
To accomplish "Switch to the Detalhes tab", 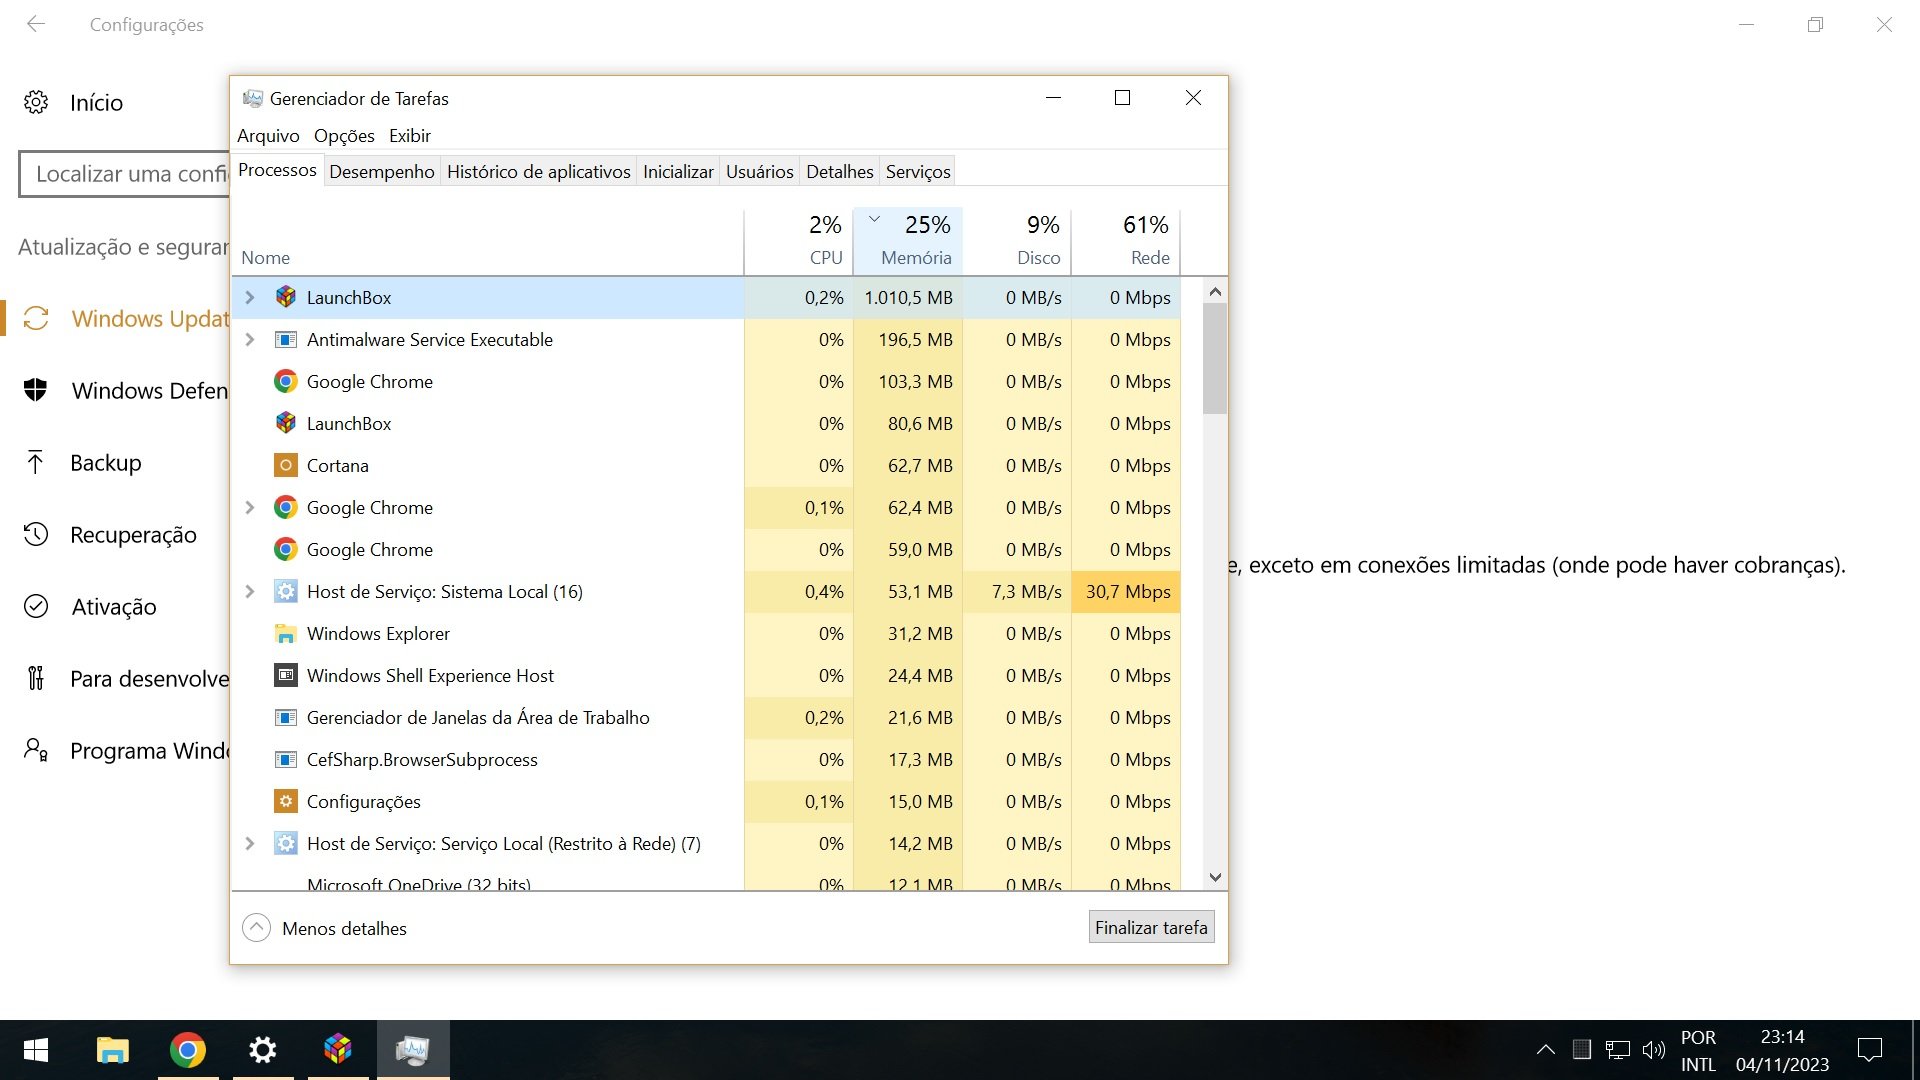I will click(839, 171).
